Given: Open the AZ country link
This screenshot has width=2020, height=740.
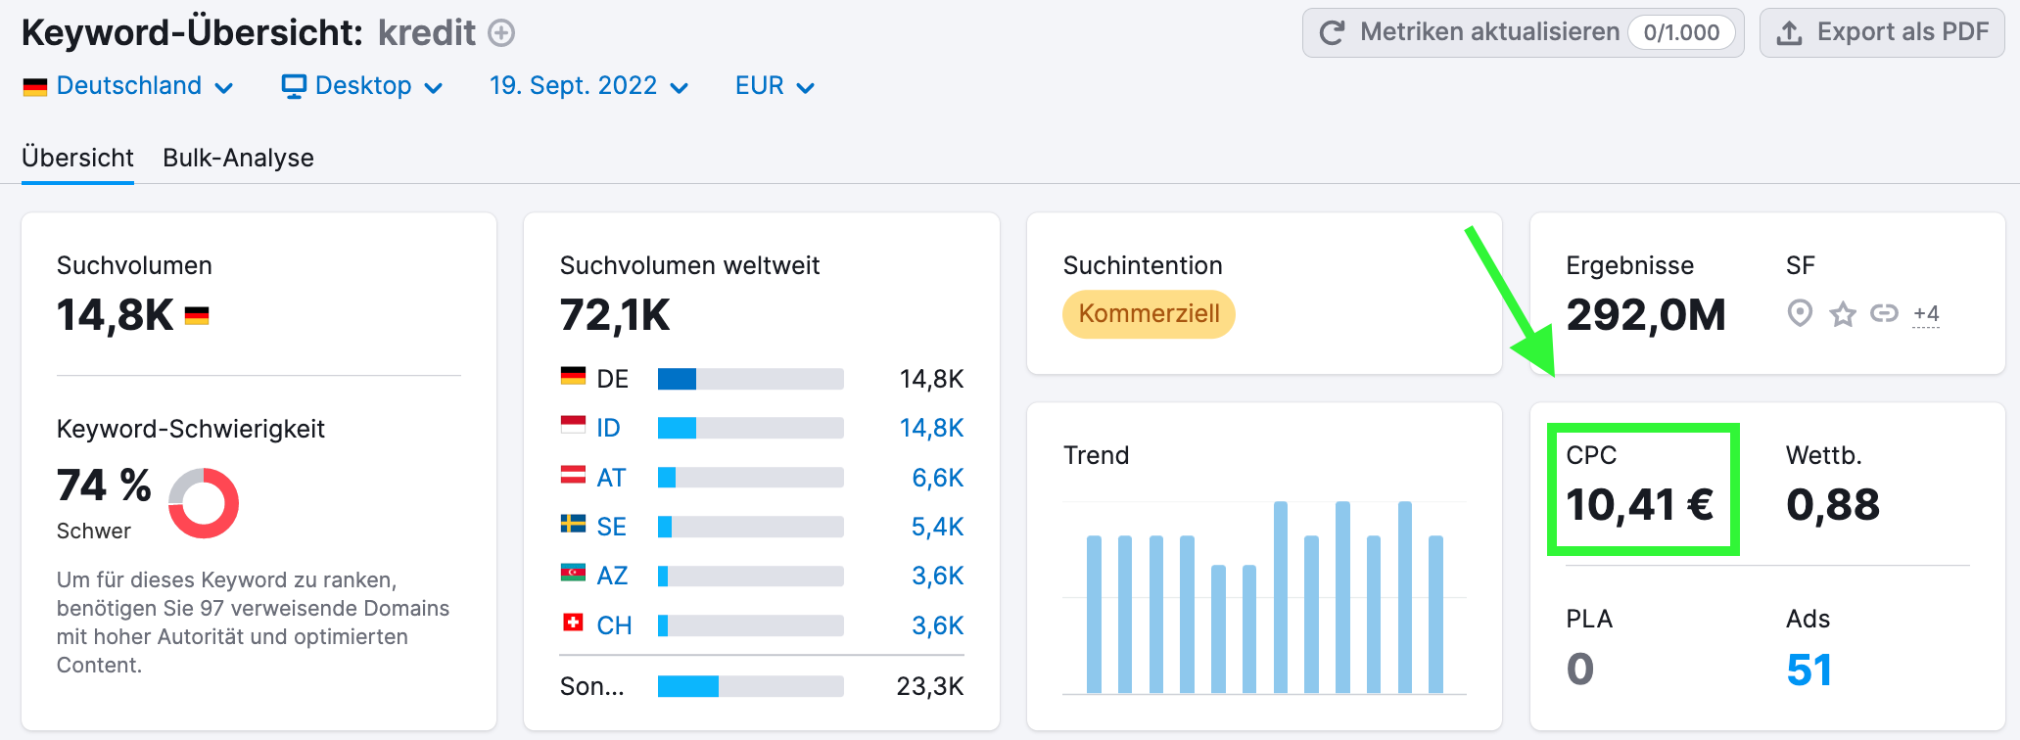Looking at the screenshot, I should [x=612, y=576].
